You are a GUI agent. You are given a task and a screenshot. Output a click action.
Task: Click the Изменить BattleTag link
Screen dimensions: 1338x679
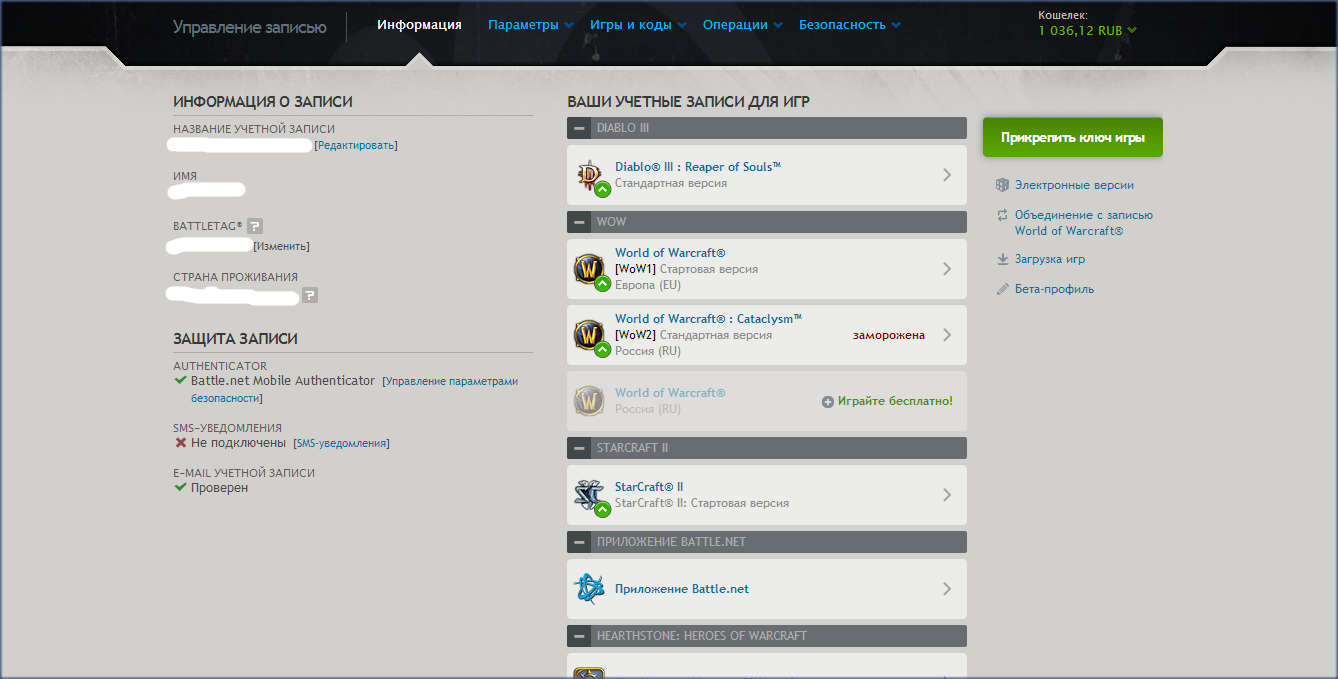tap(281, 246)
